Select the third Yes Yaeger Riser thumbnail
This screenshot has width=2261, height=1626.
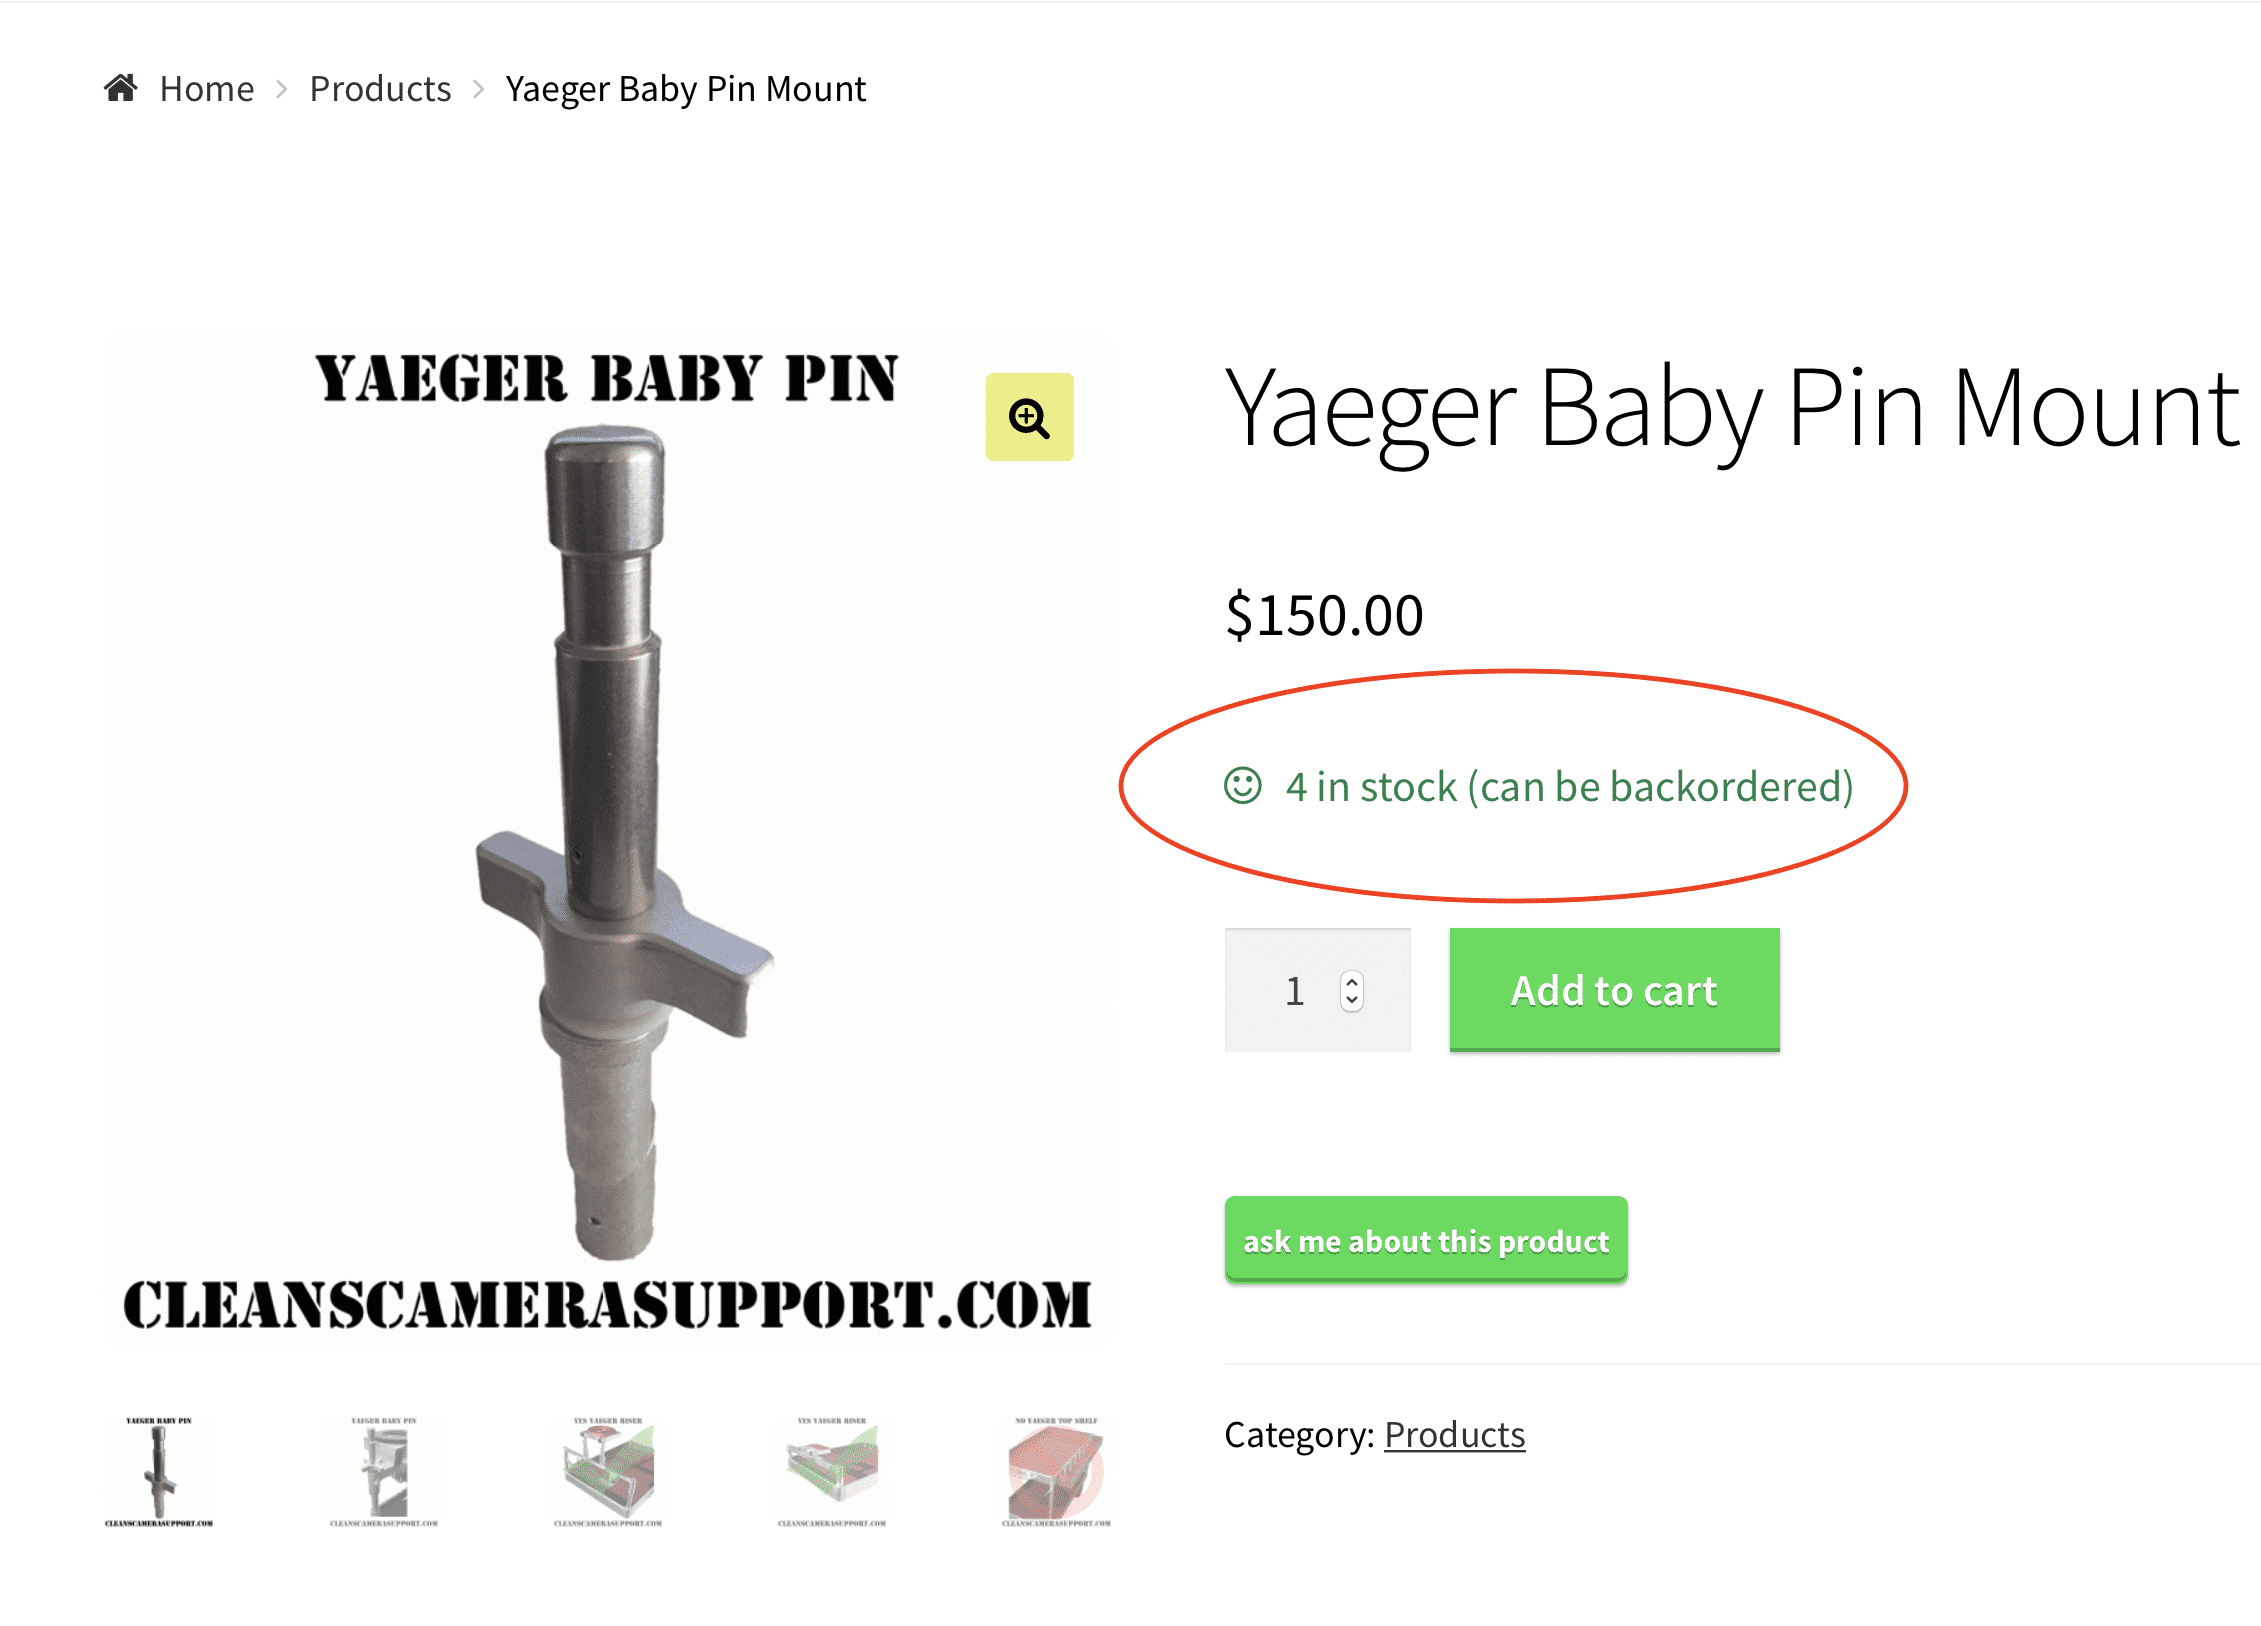coord(608,1471)
